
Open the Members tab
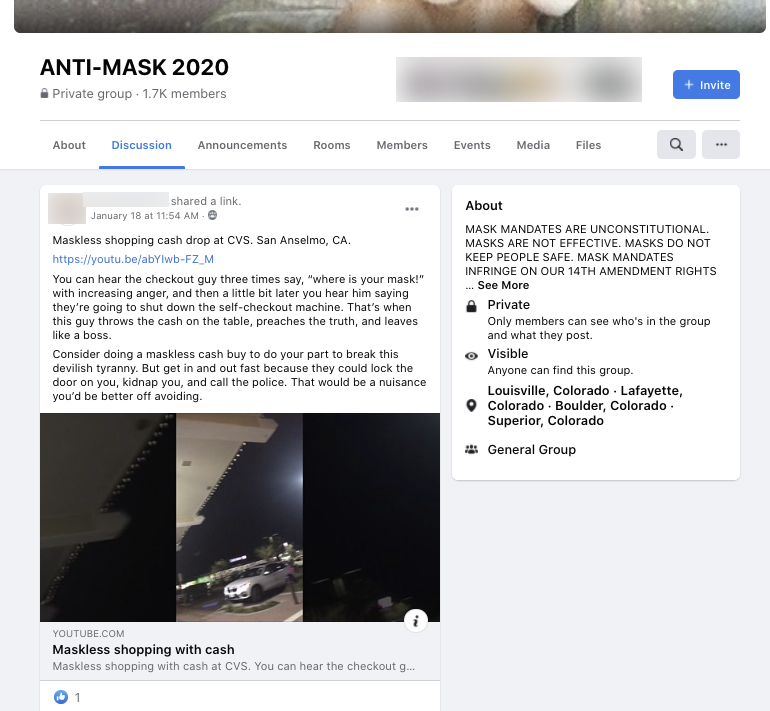tap(402, 145)
